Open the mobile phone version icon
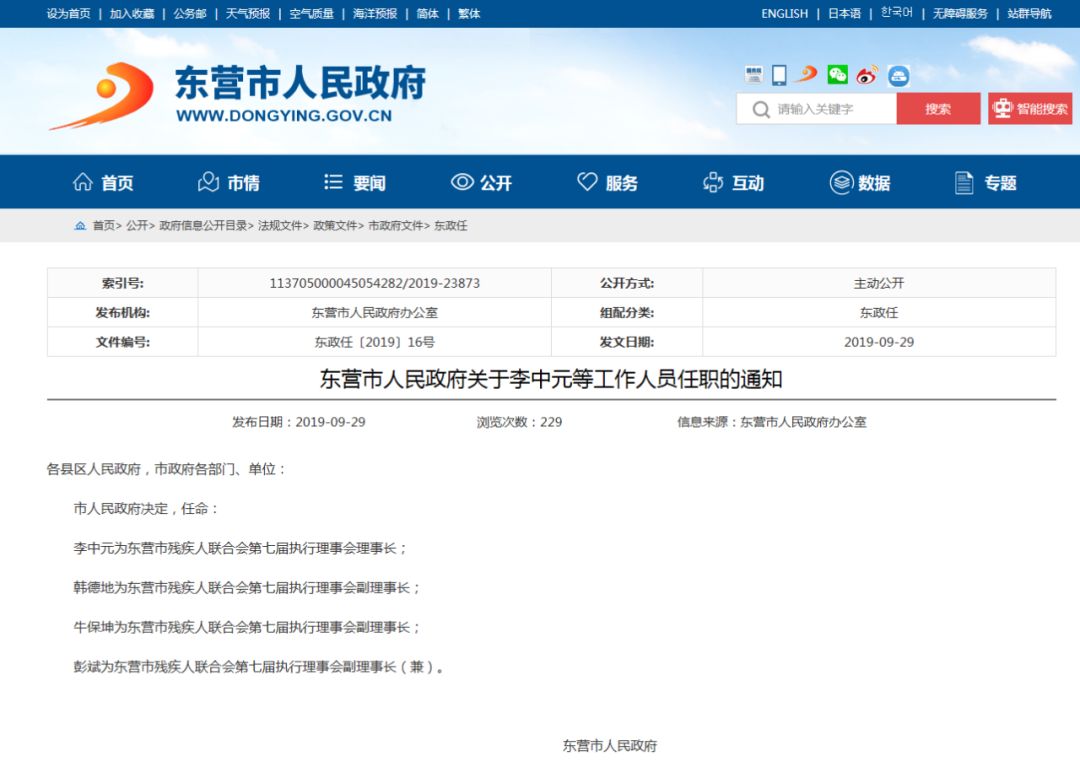The height and width of the screenshot is (762, 1080). coord(779,74)
